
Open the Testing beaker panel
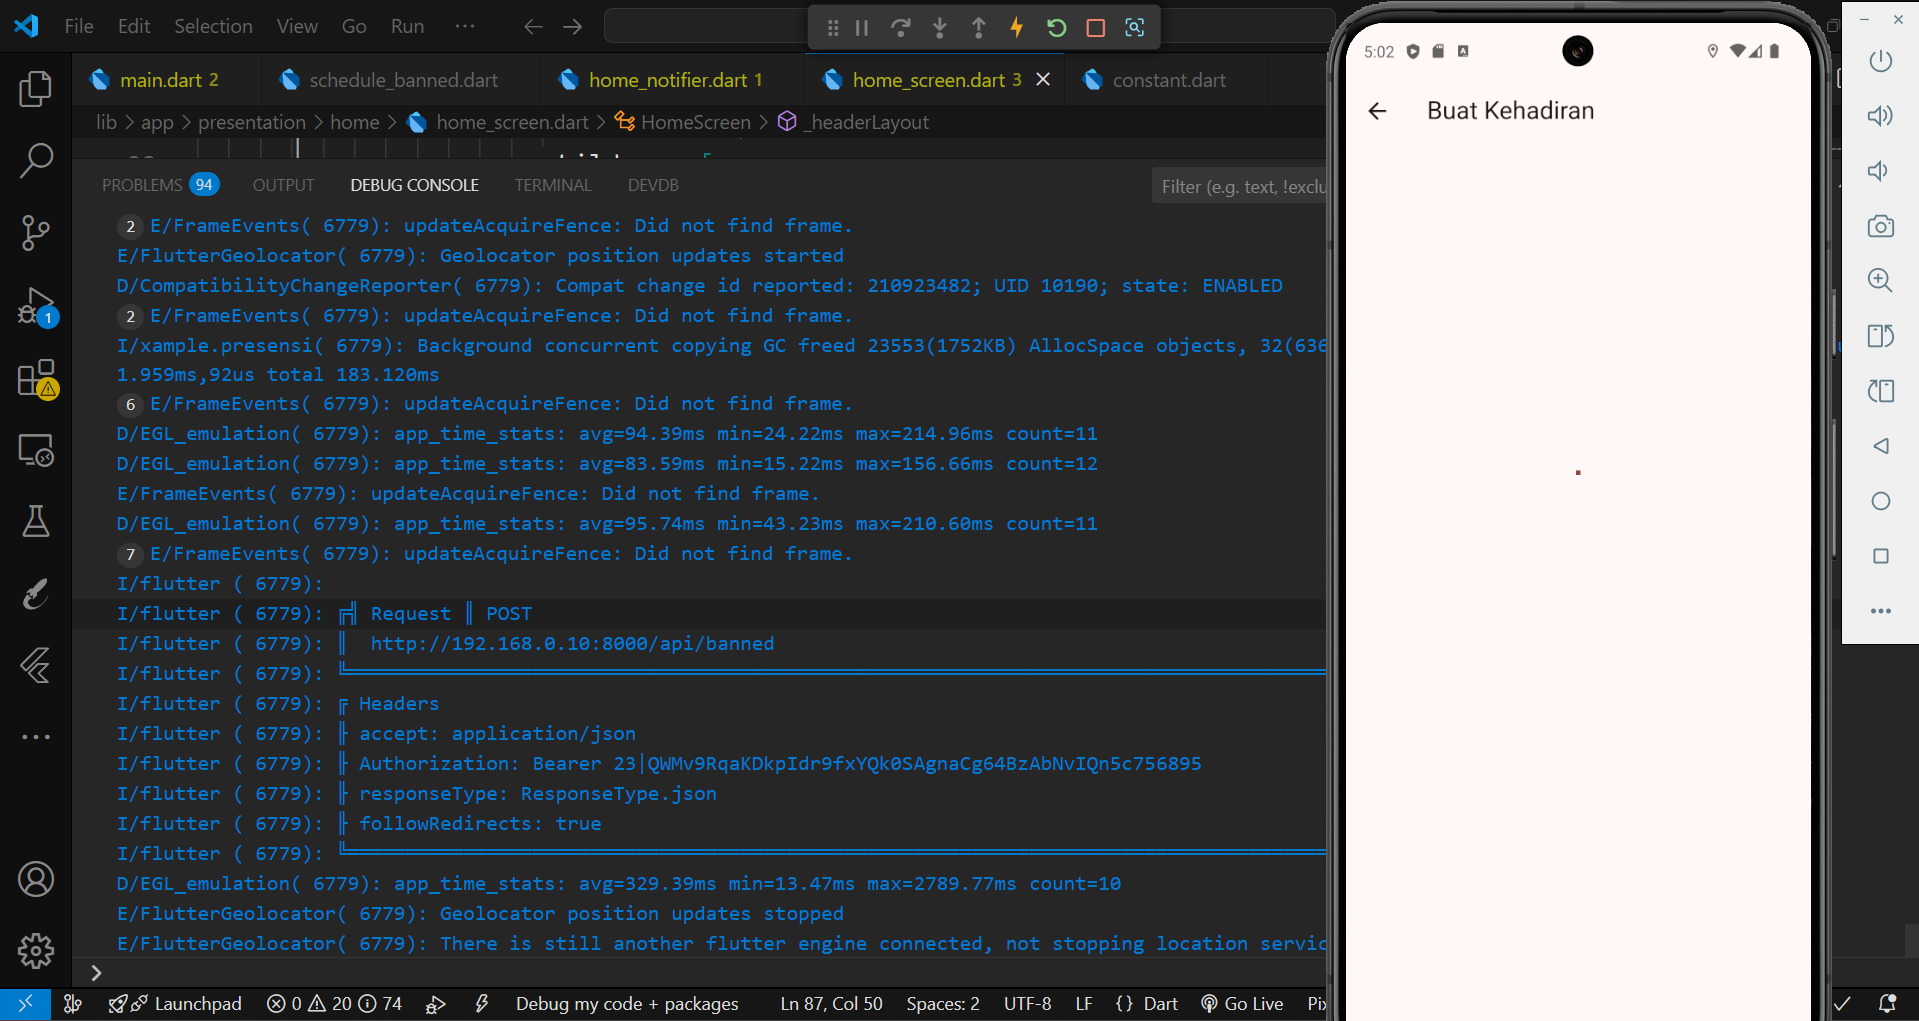pyautogui.click(x=36, y=521)
